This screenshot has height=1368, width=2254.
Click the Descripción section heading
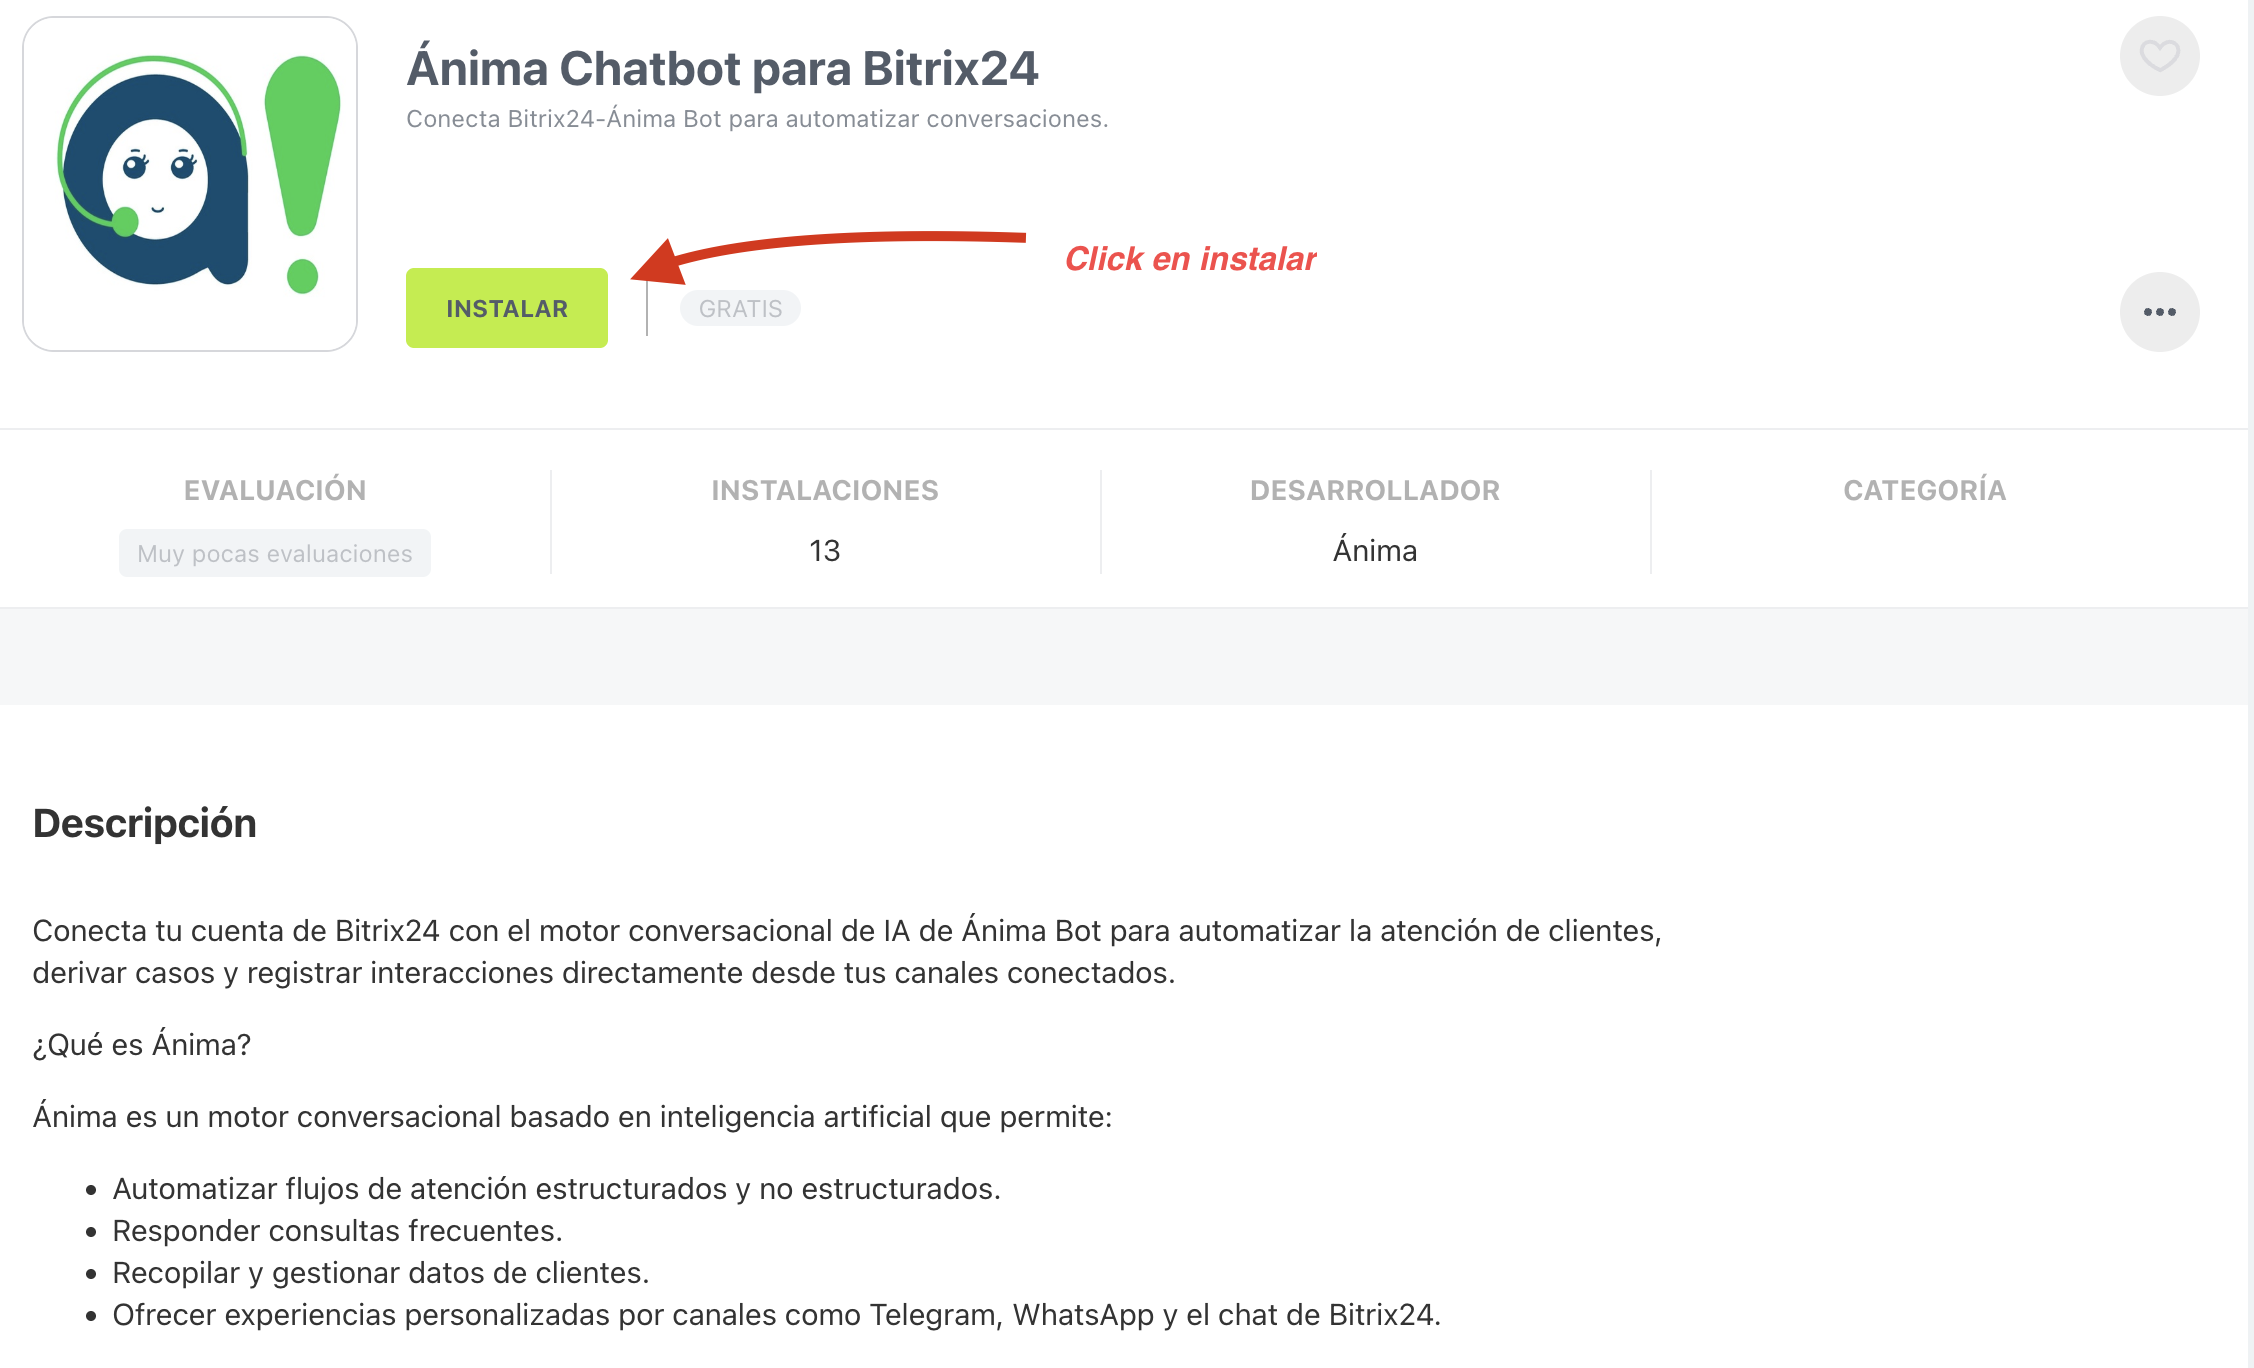(145, 823)
